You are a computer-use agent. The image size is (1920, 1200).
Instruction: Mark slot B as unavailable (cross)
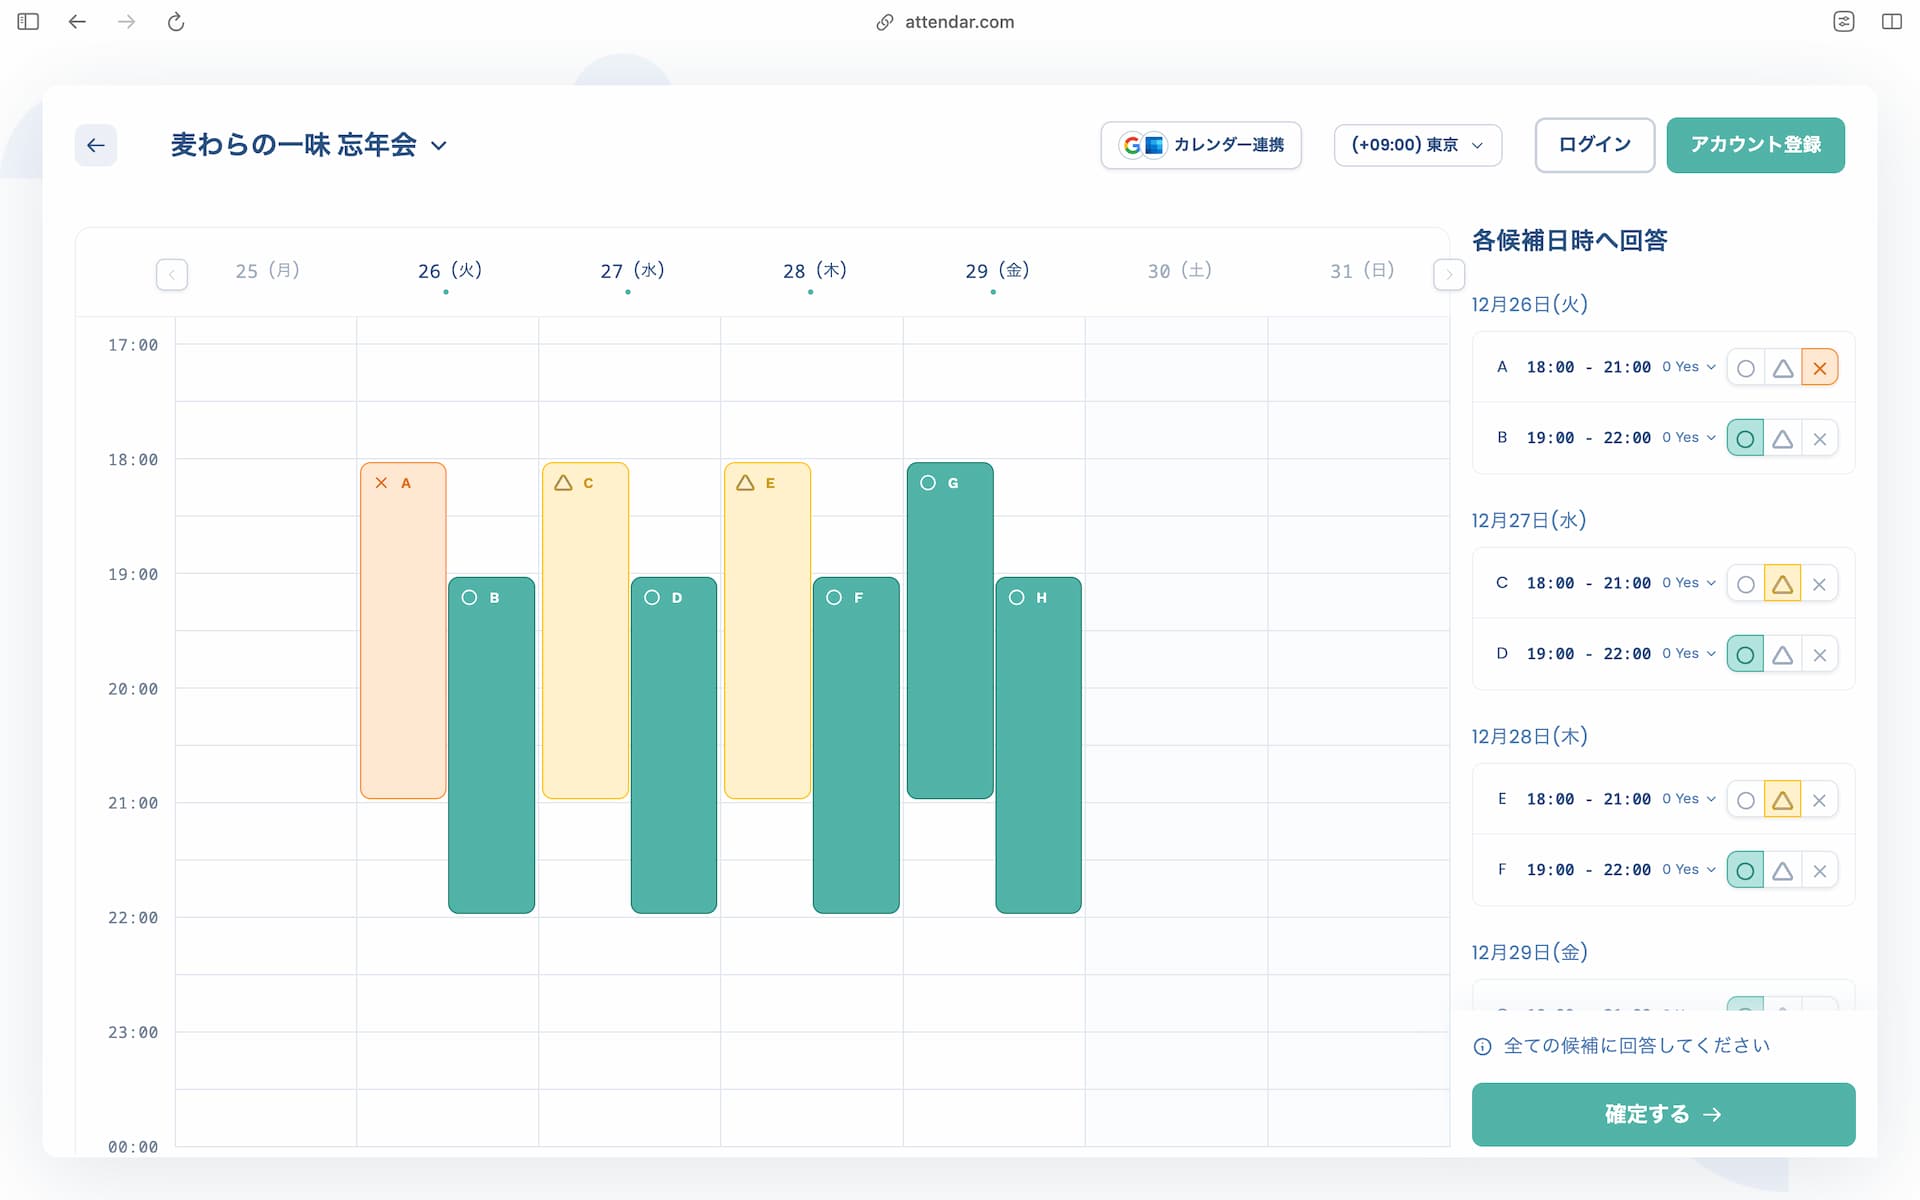point(1819,439)
